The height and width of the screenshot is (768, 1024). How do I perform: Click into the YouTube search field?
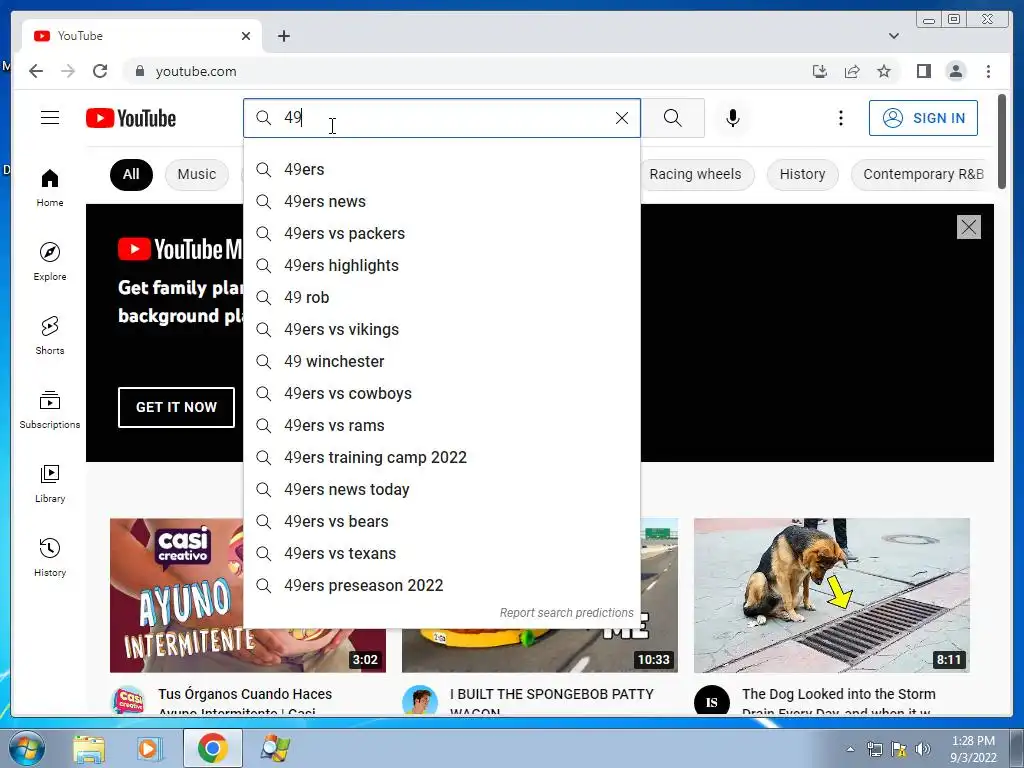click(444, 118)
